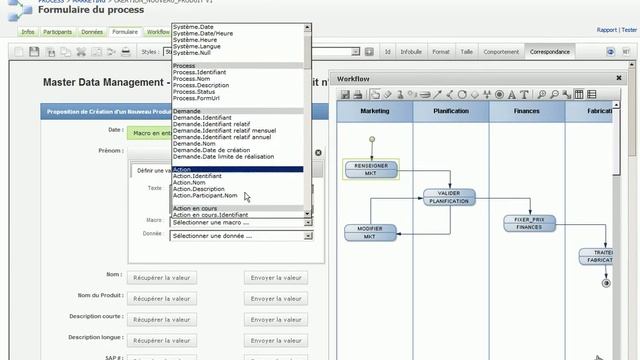This screenshot has height=360, width=640.
Task: Choose Action.Identifiant from the macro list
Action: (x=197, y=176)
